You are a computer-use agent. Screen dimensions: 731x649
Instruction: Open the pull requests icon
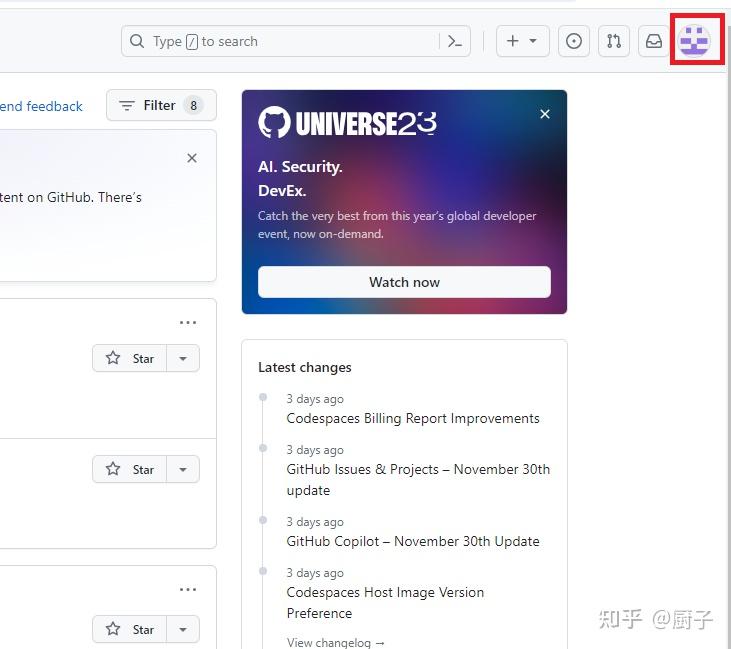pos(614,41)
